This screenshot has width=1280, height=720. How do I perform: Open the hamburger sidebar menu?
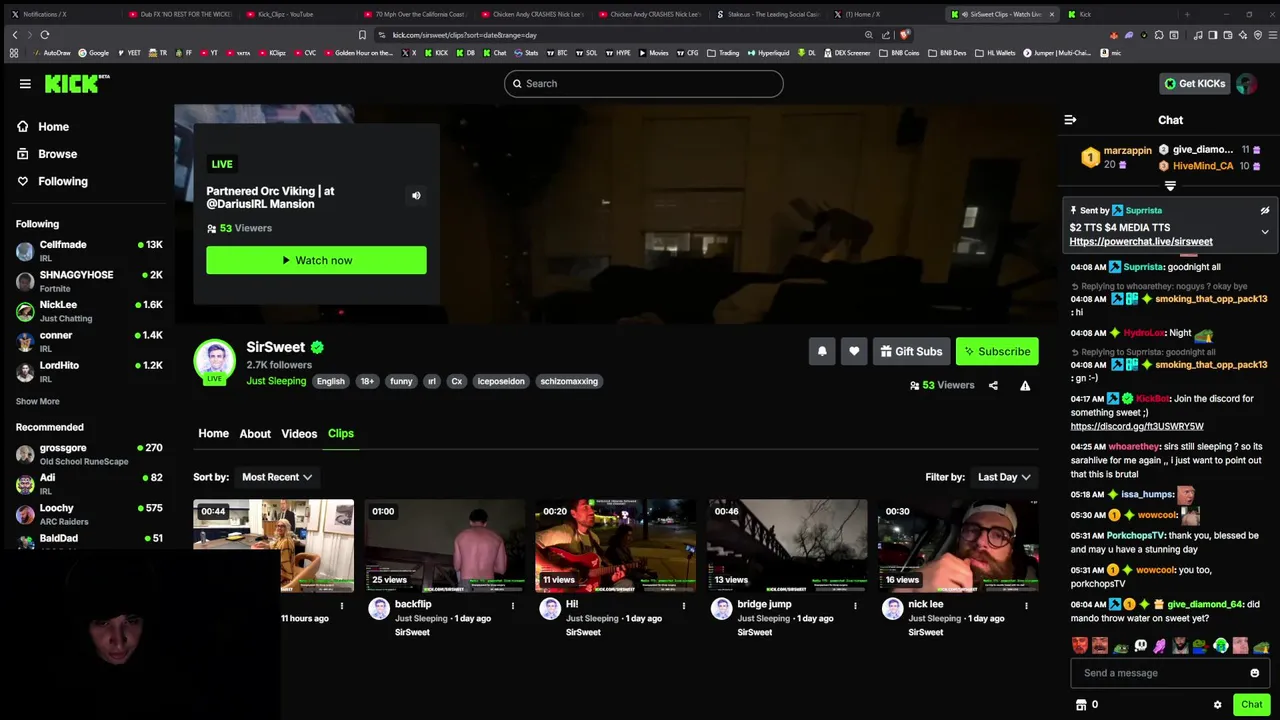point(25,84)
